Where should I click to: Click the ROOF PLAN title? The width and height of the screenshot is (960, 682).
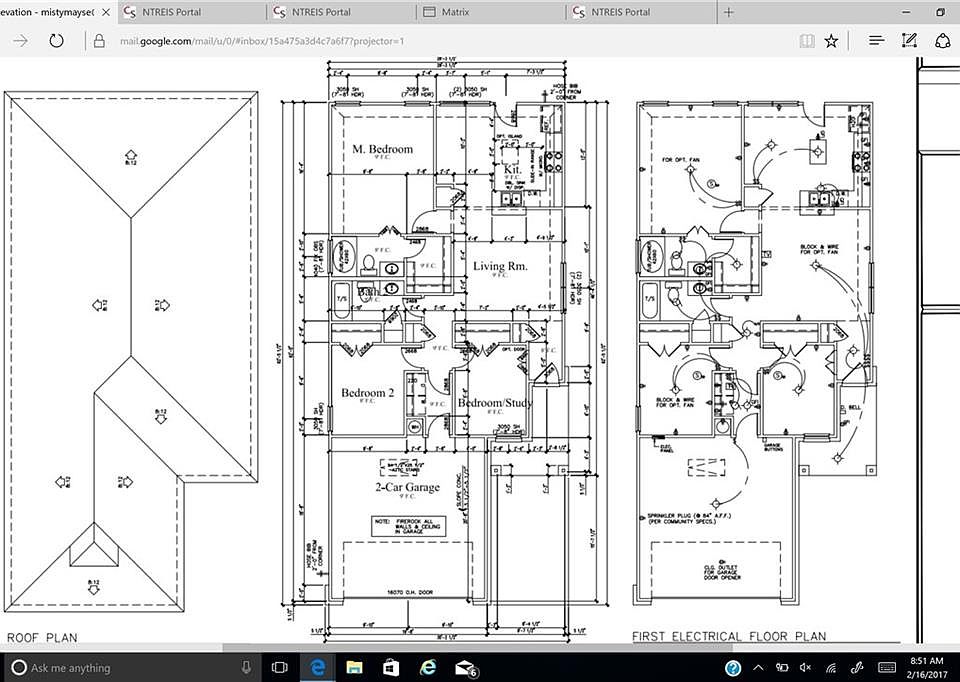[42, 637]
